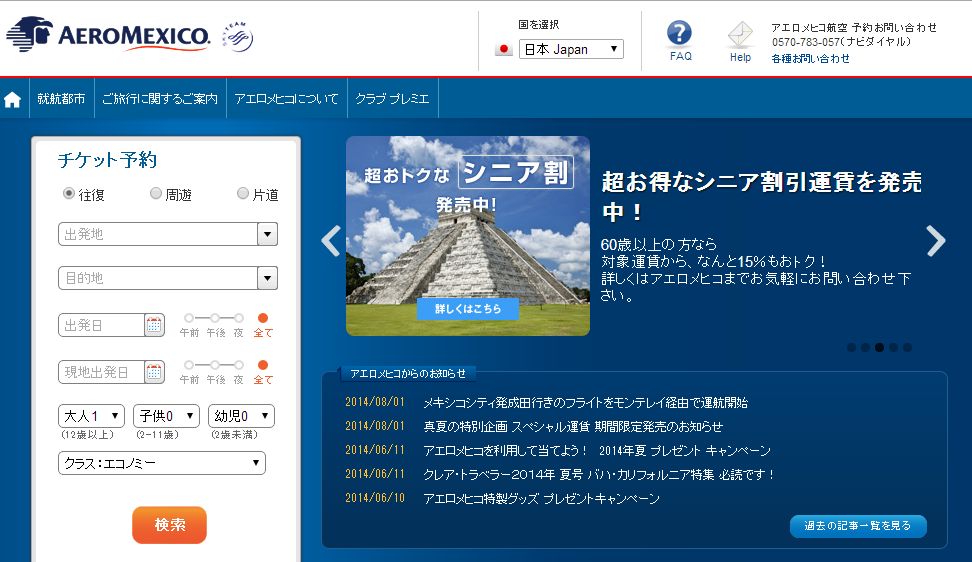Open the departure date calendar icon

click(x=154, y=325)
